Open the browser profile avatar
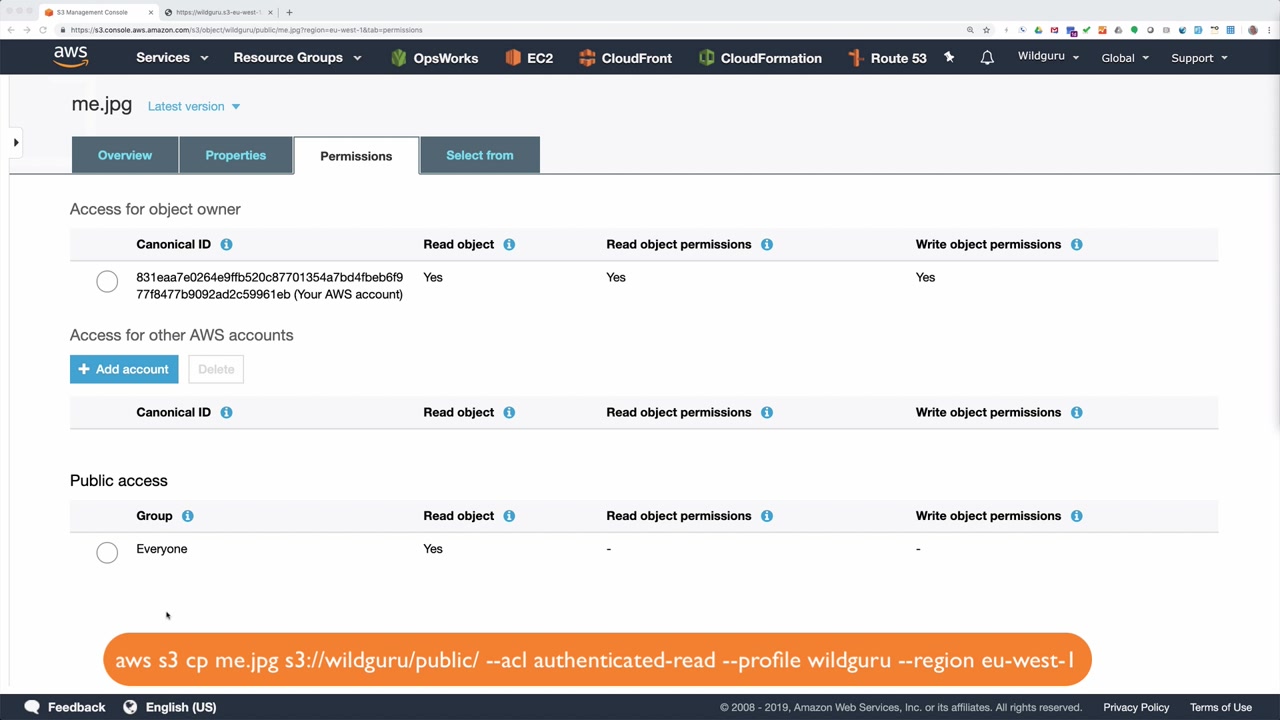 pos(1253,30)
